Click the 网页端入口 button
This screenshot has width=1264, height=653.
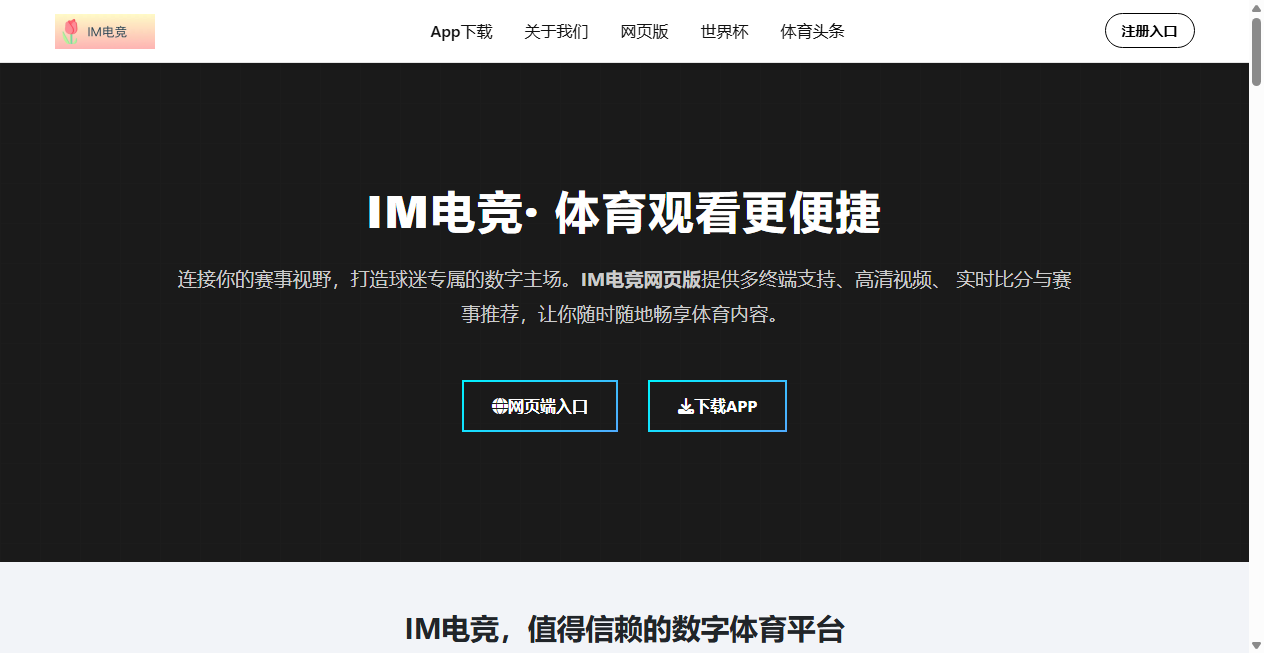coord(540,406)
